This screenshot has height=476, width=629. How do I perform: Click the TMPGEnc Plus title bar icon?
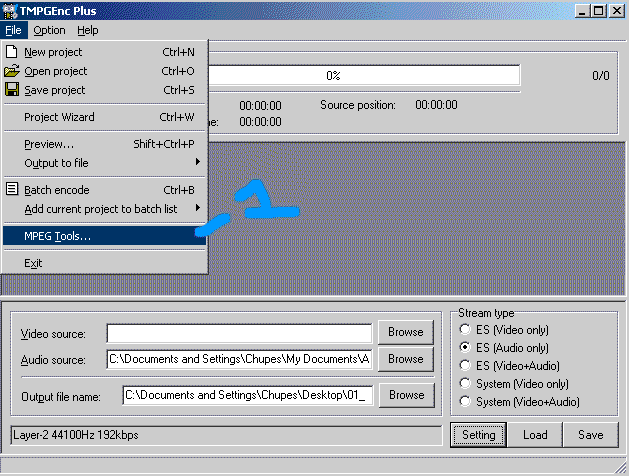click(10, 11)
